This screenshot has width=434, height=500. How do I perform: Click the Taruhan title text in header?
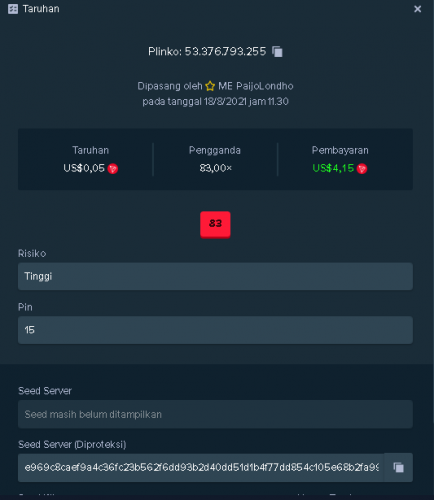[41, 9]
